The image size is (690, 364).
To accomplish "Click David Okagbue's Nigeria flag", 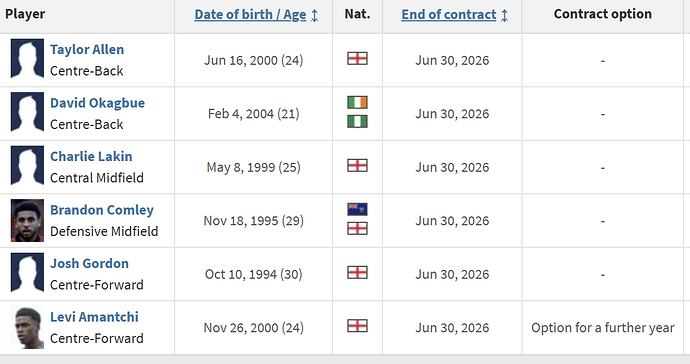I will 357,121.
